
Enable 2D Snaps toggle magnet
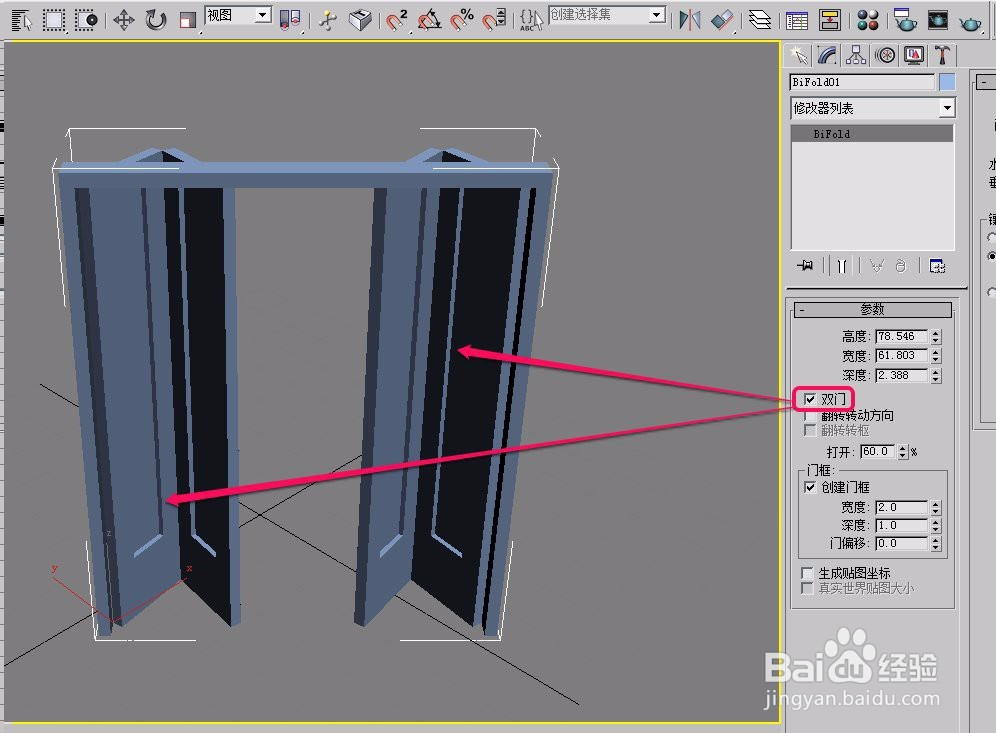pos(397,20)
